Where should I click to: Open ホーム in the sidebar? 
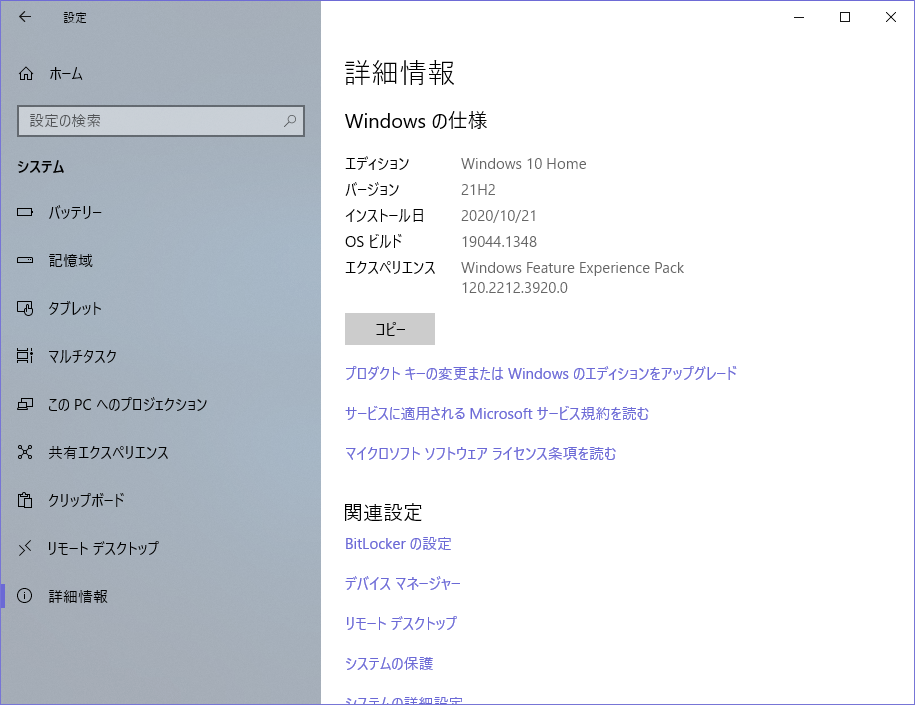[x=160, y=74]
